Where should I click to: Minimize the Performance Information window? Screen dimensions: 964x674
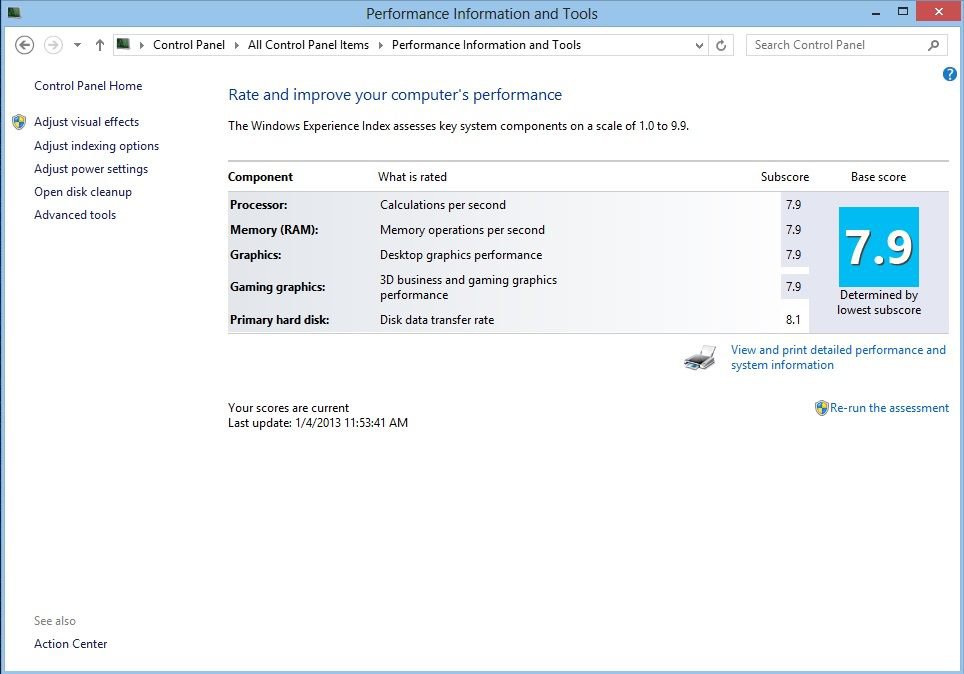point(876,12)
